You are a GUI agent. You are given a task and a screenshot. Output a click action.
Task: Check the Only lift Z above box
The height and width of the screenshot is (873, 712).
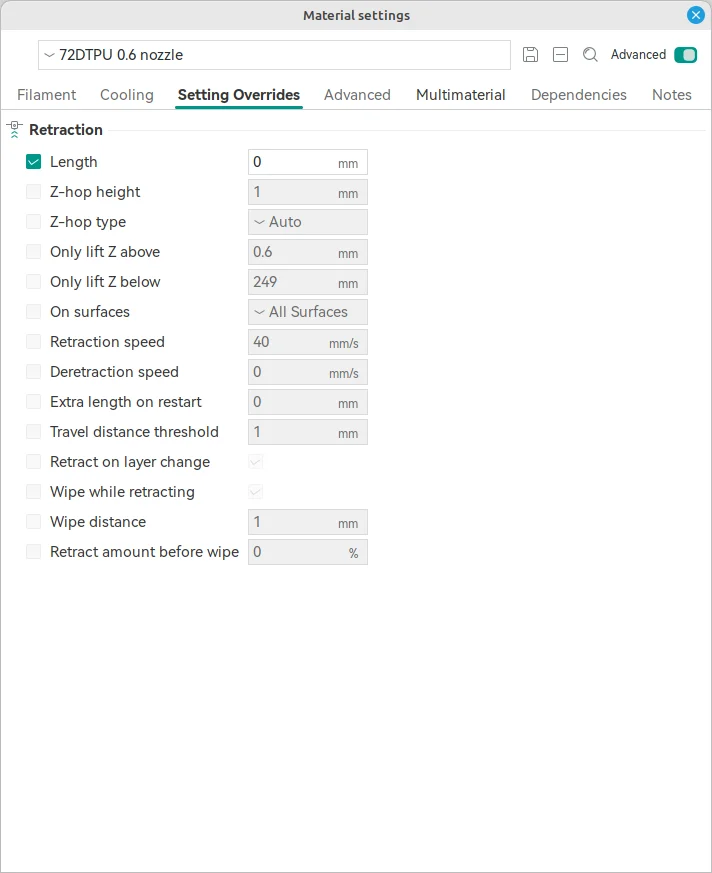[x=33, y=252]
